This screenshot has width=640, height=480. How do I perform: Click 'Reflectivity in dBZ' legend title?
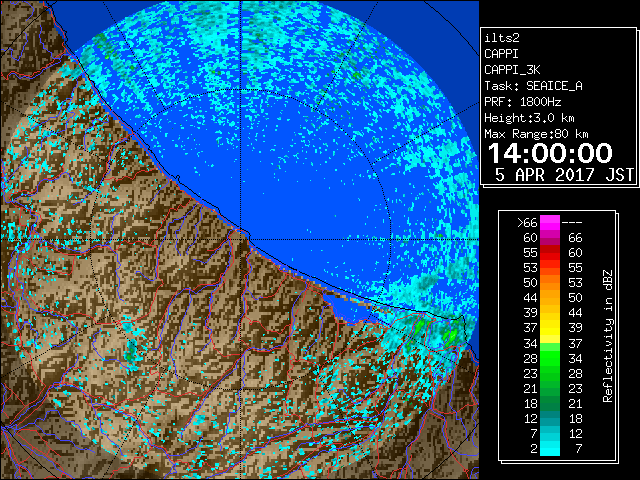click(608, 336)
